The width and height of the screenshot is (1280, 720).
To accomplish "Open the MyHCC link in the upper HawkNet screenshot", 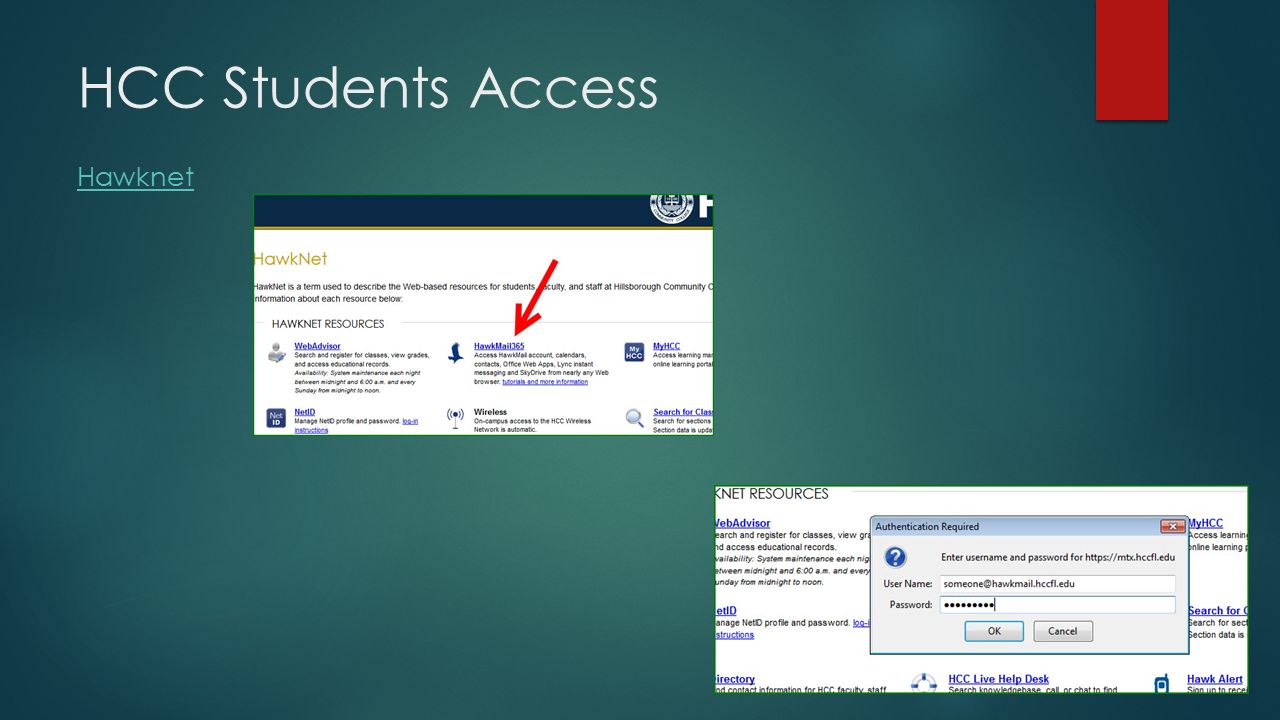I will pyautogui.click(x=666, y=346).
